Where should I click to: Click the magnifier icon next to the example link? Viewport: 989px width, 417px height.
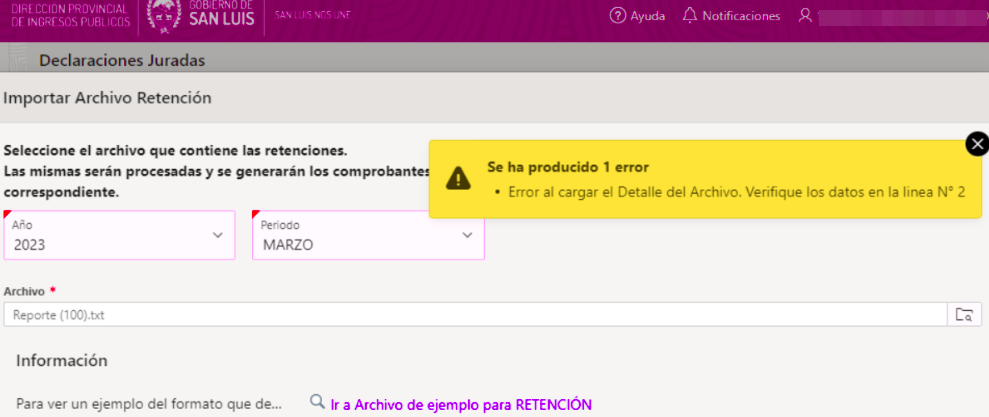pyautogui.click(x=318, y=402)
